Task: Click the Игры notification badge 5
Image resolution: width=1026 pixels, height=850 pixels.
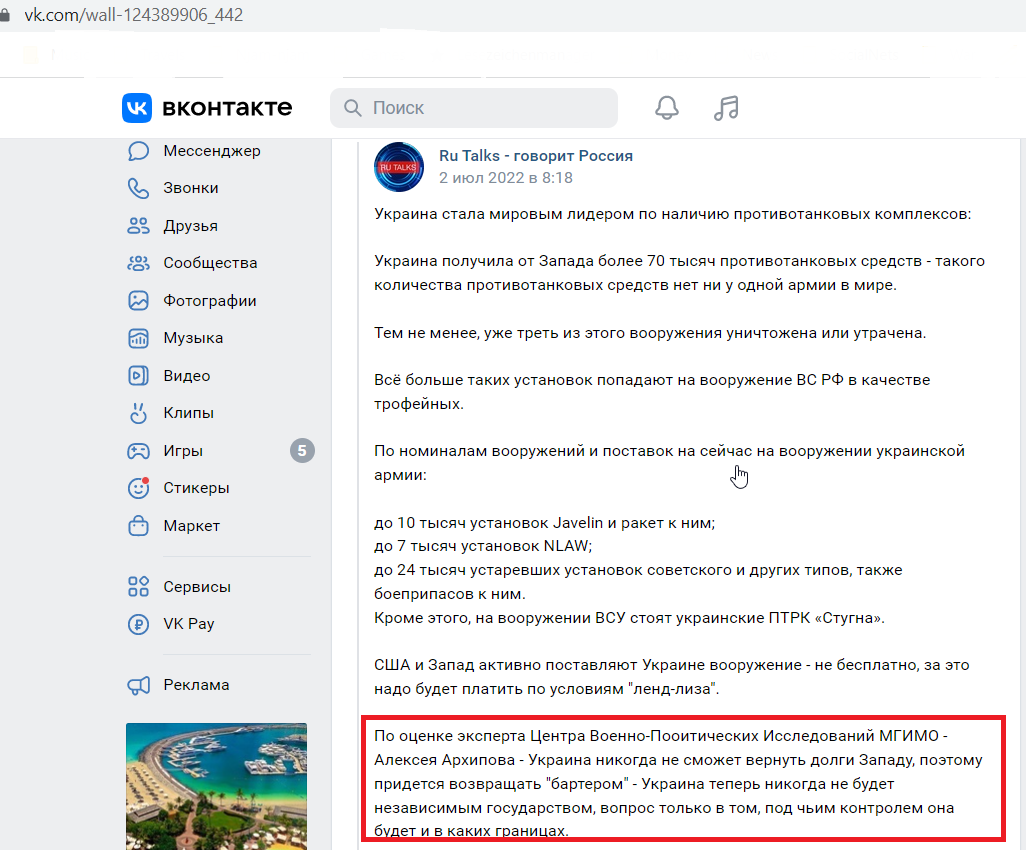Action: 302,451
